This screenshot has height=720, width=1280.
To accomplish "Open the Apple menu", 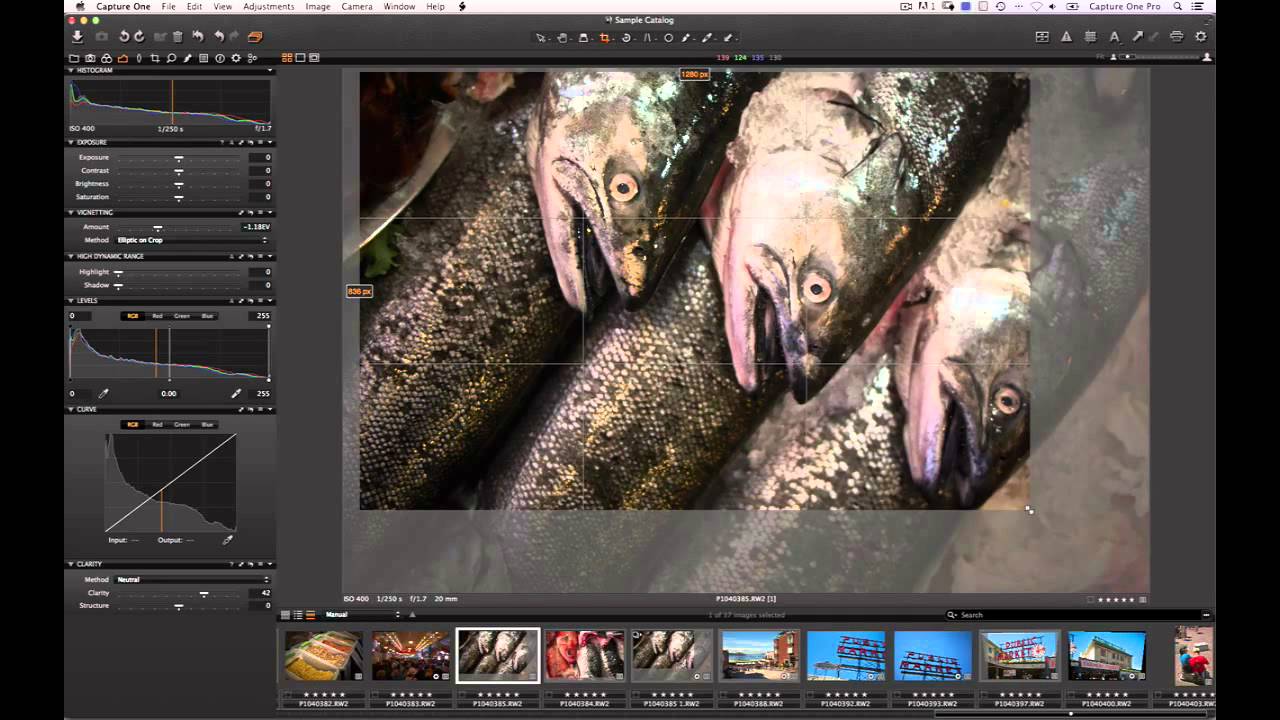I will pos(80,7).
